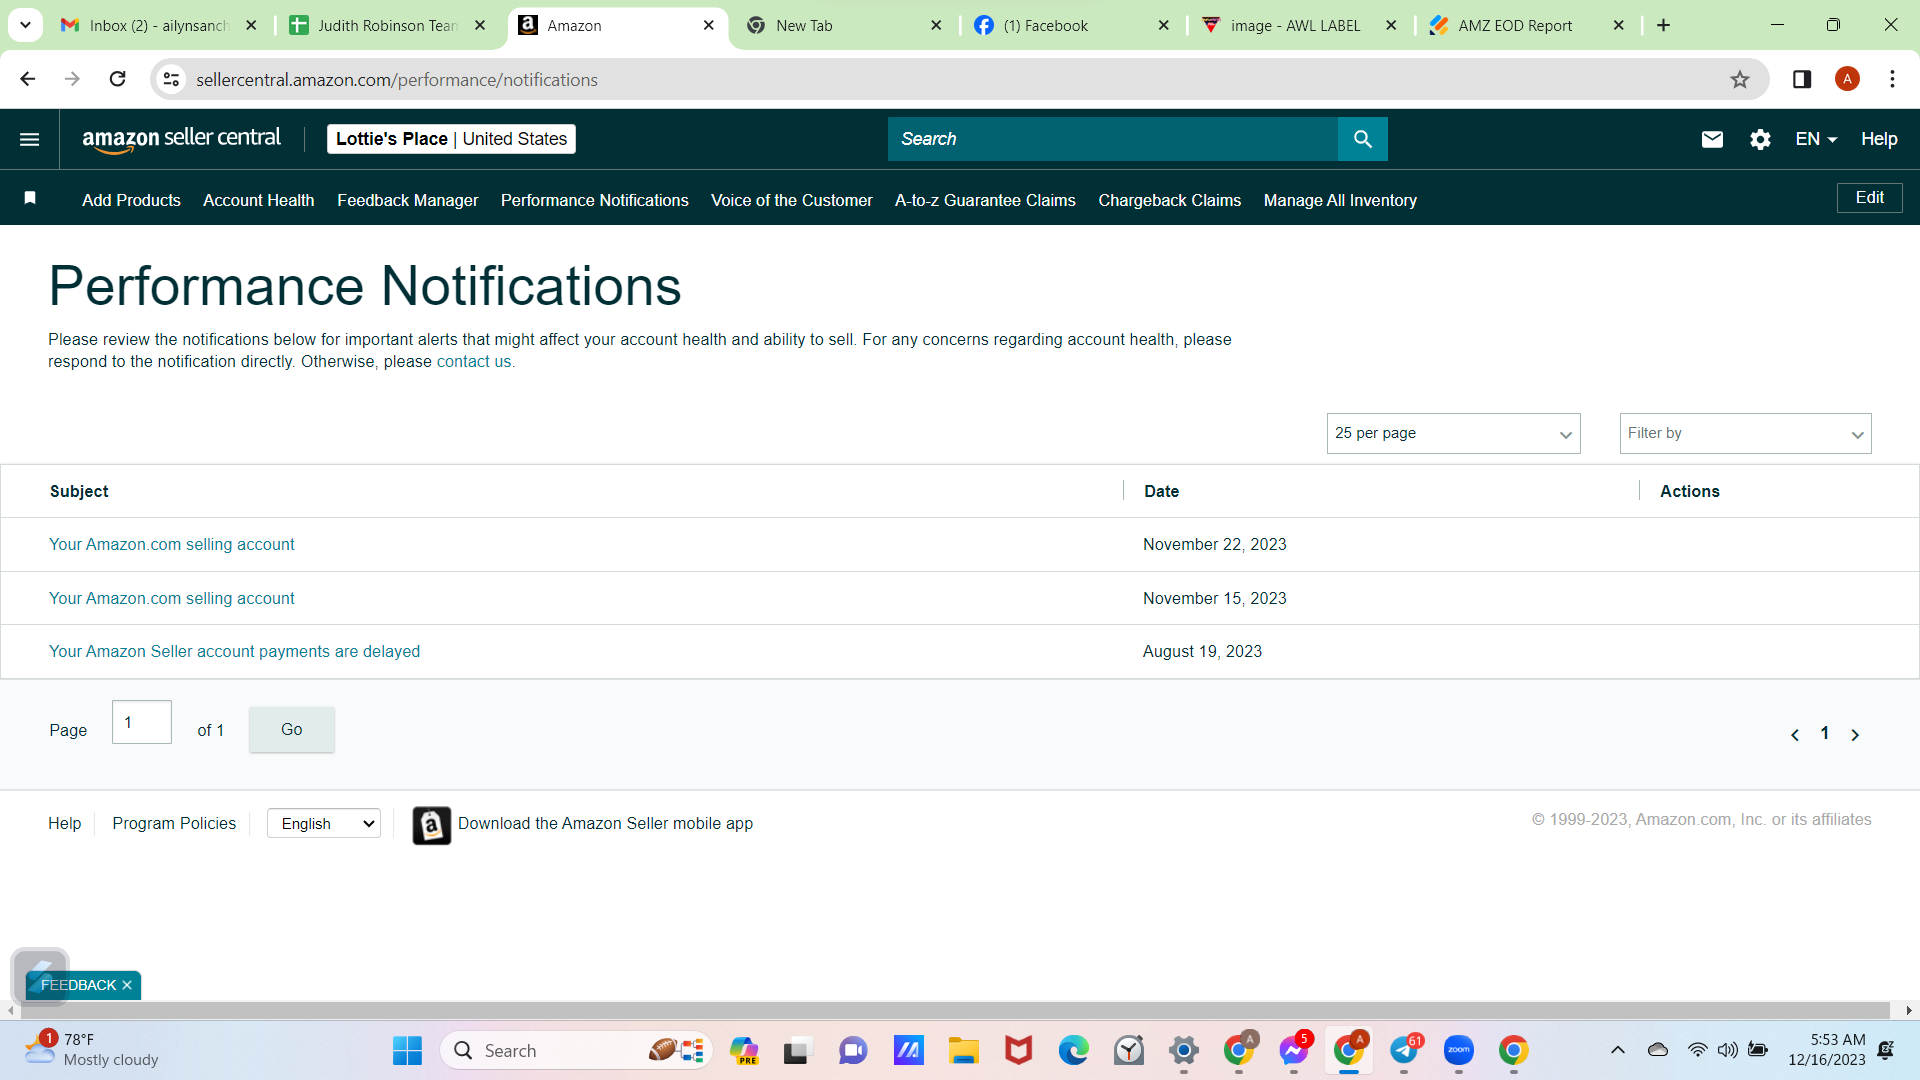Open November 15, 2023 selling account notification
Viewport: 1920px width, 1080px height.
[x=172, y=598]
